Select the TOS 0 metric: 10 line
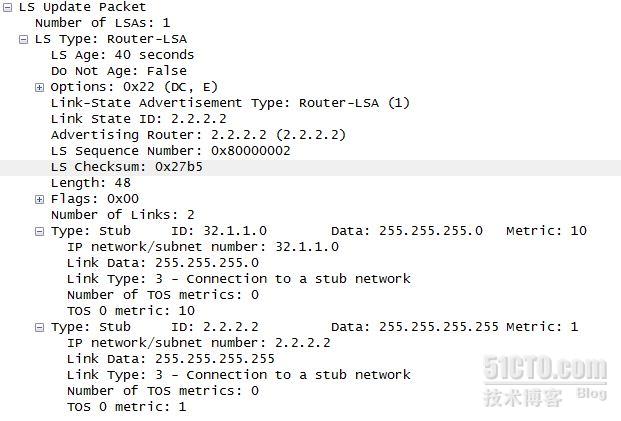 [x=131, y=311]
